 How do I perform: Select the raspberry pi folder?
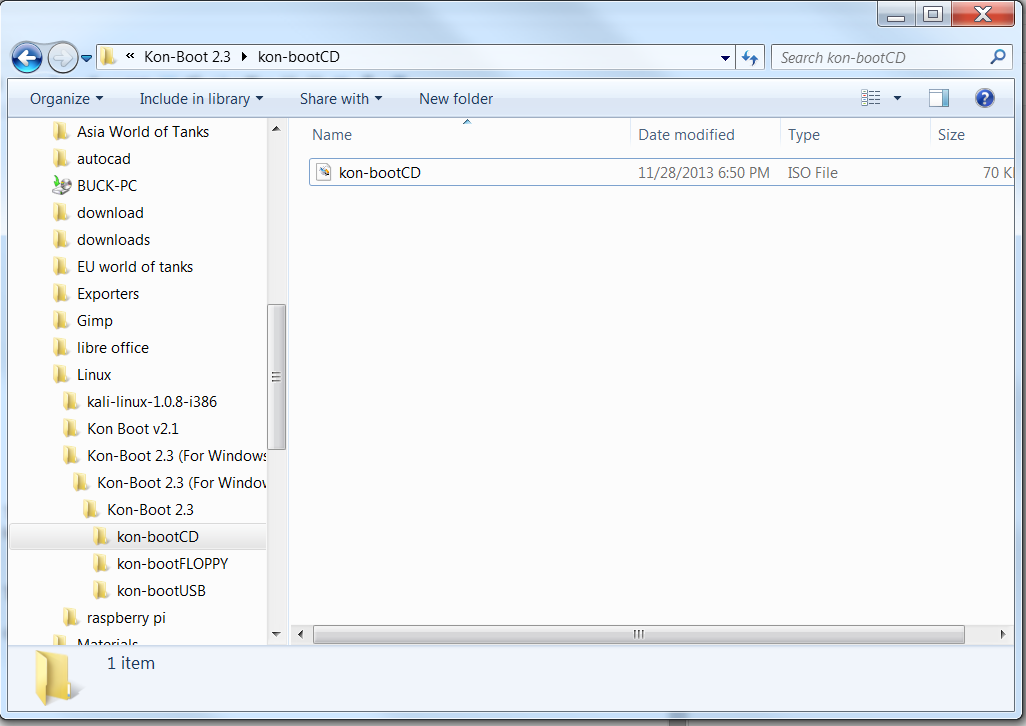[x=126, y=618]
